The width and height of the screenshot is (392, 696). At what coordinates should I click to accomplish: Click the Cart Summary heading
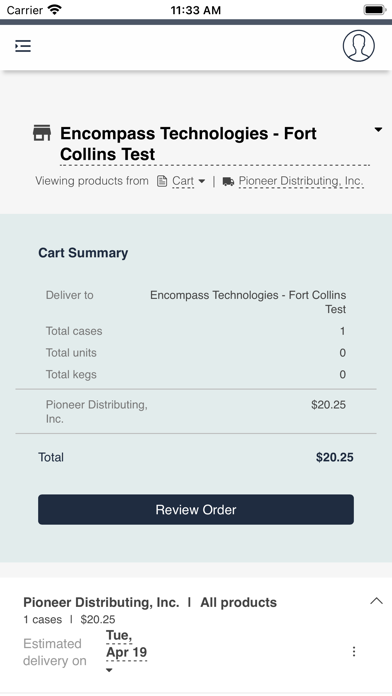[x=83, y=253]
